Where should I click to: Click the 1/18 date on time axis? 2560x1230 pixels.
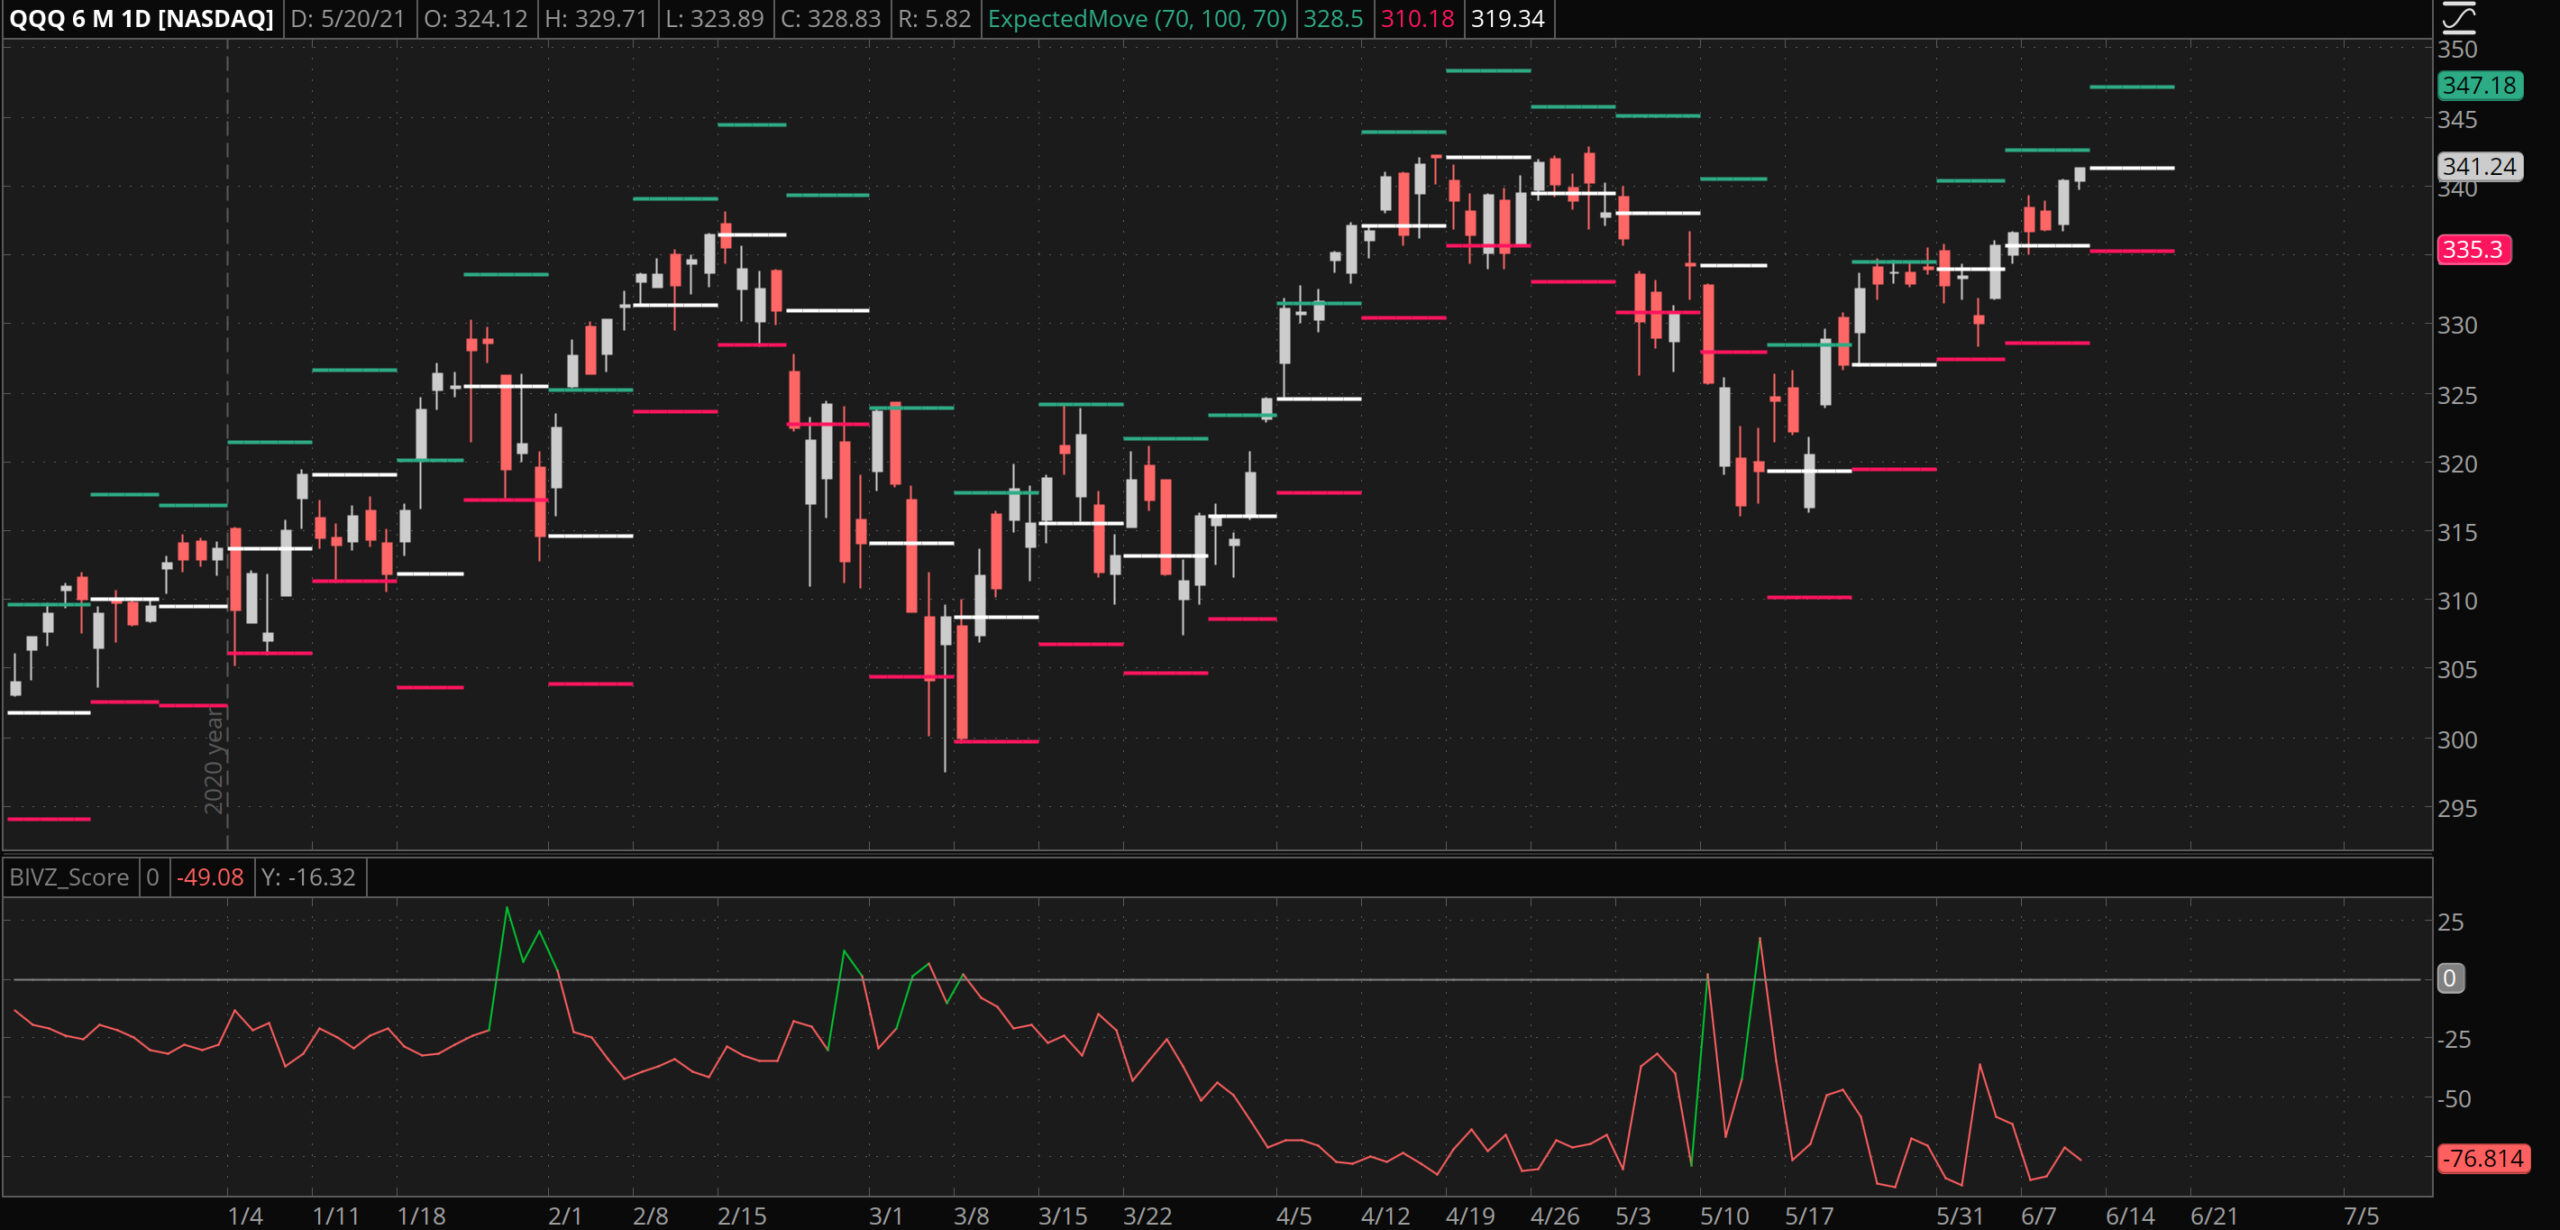pos(421,1216)
